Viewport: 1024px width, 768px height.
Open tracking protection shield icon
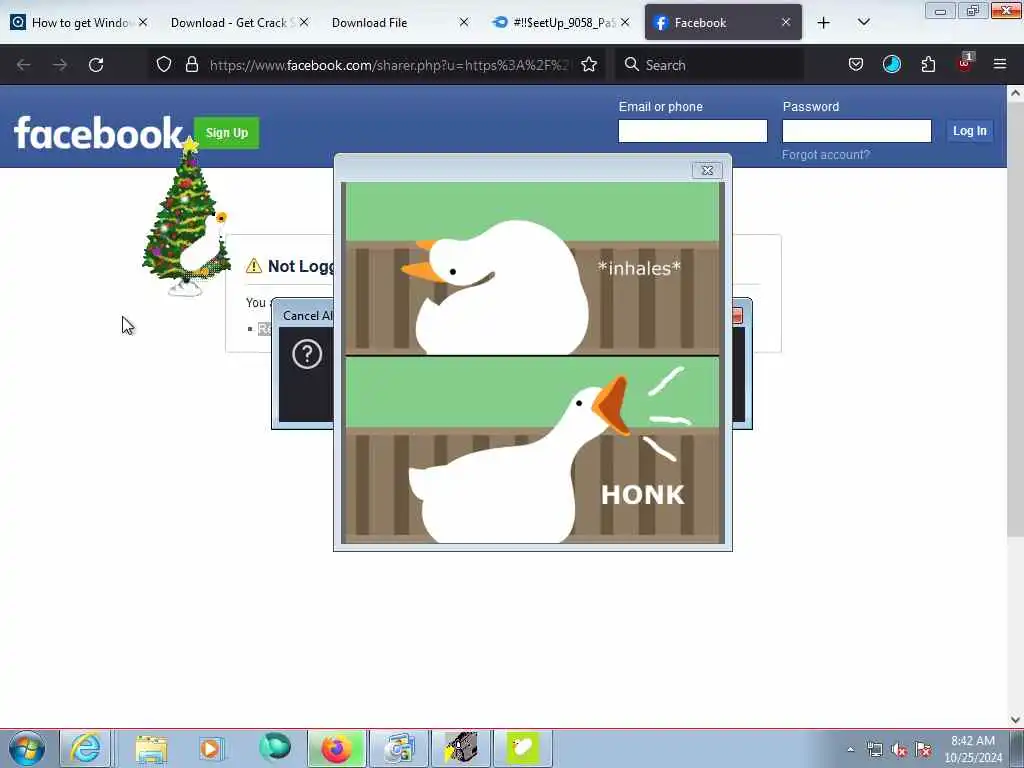[164, 64]
